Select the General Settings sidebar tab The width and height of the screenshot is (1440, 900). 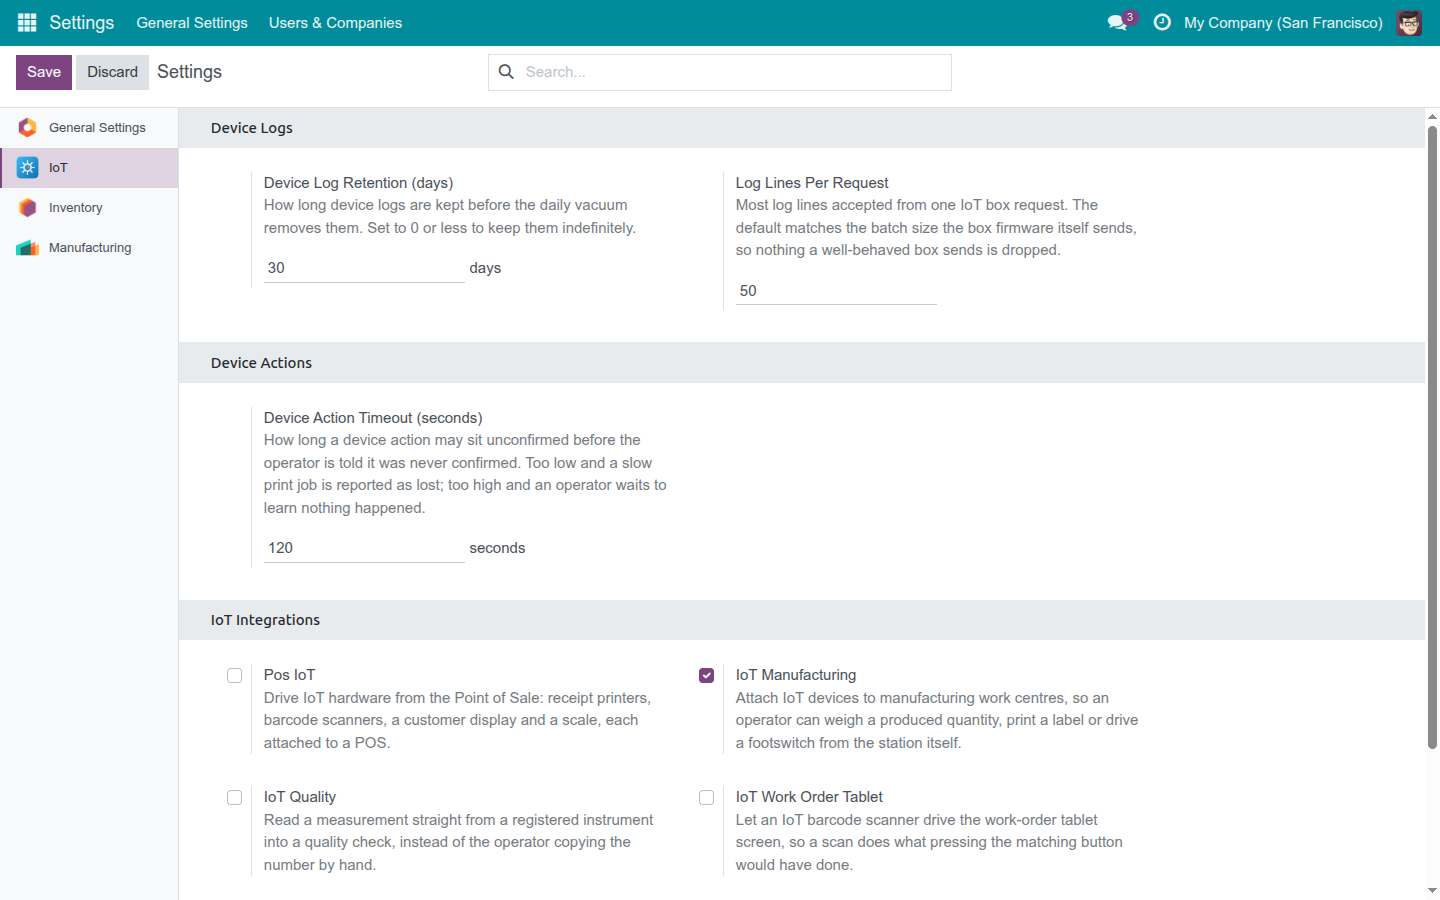tap(89, 127)
